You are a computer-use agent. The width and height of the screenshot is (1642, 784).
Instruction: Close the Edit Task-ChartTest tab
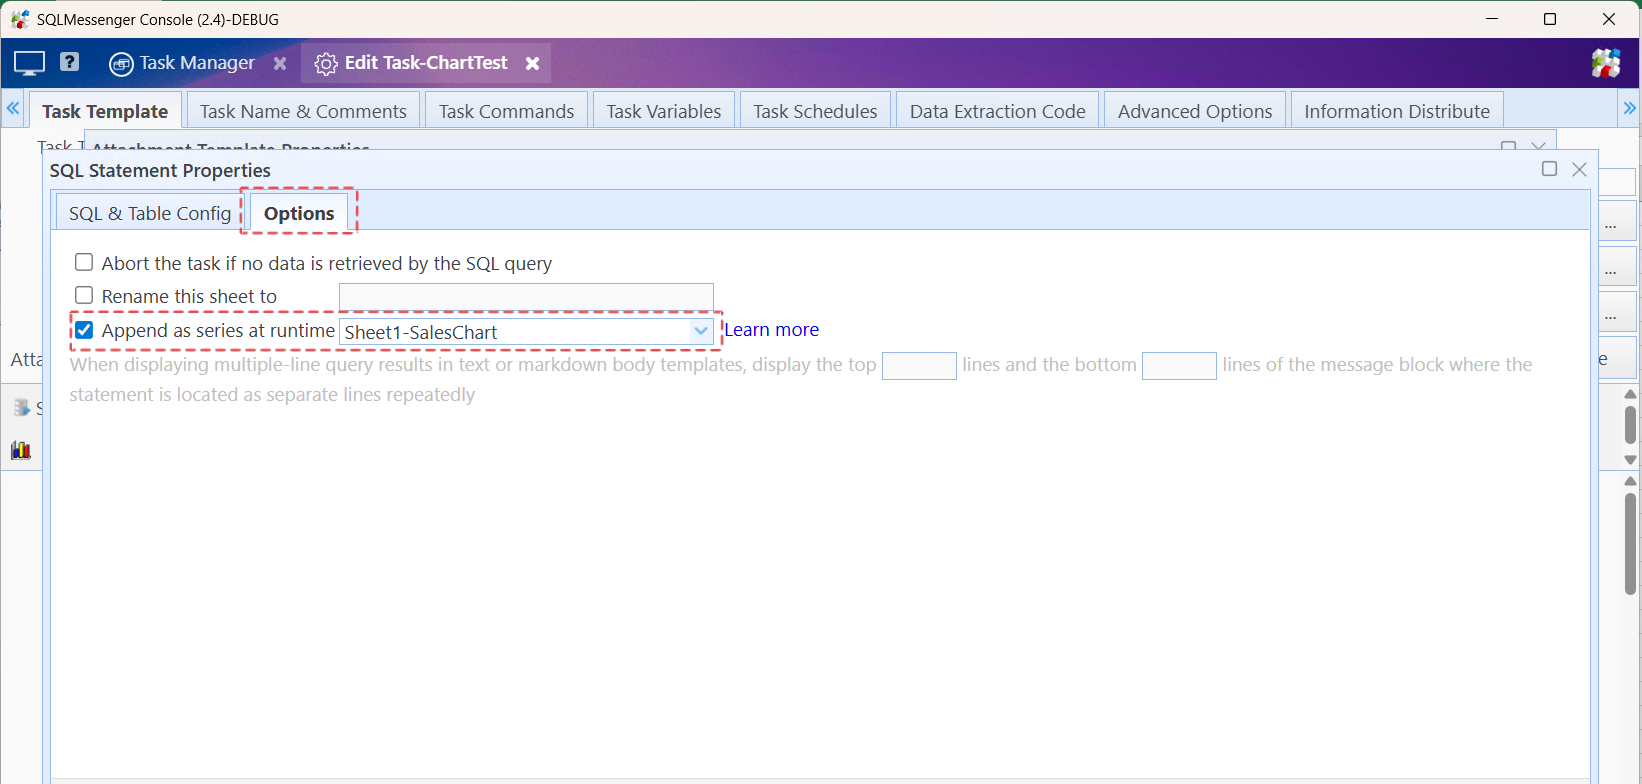coord(533,63)
